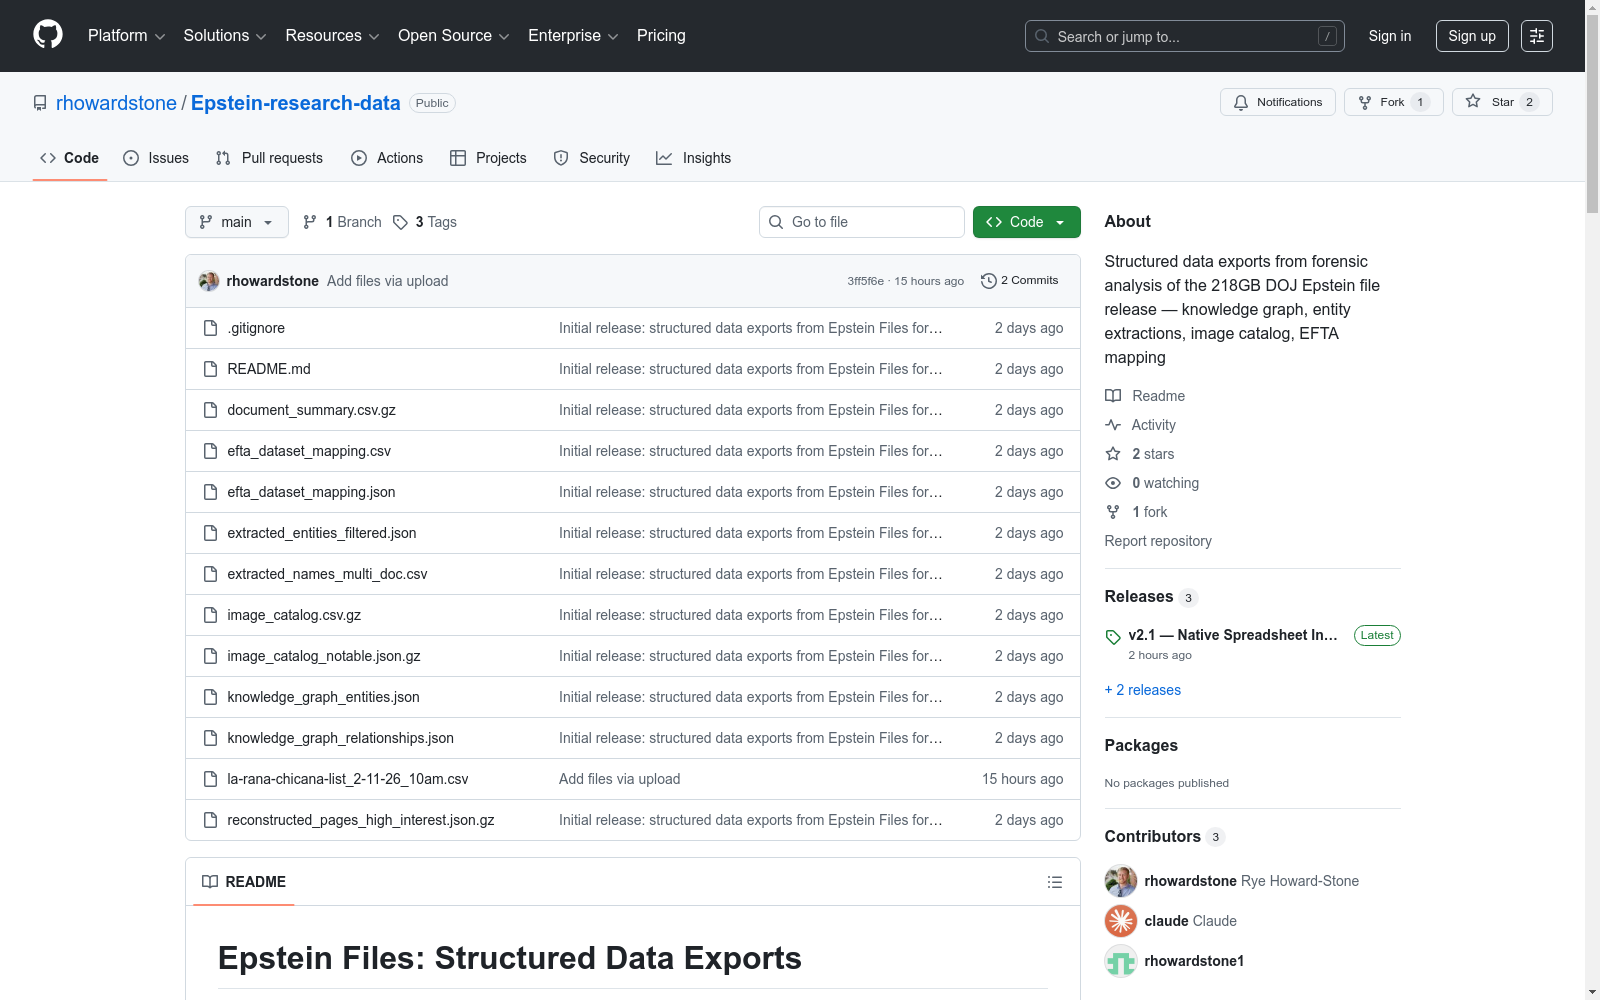This screenshot has height=1000, width=1600.
Task: Open claude contributor avatar
Action: pos(1121,921)
